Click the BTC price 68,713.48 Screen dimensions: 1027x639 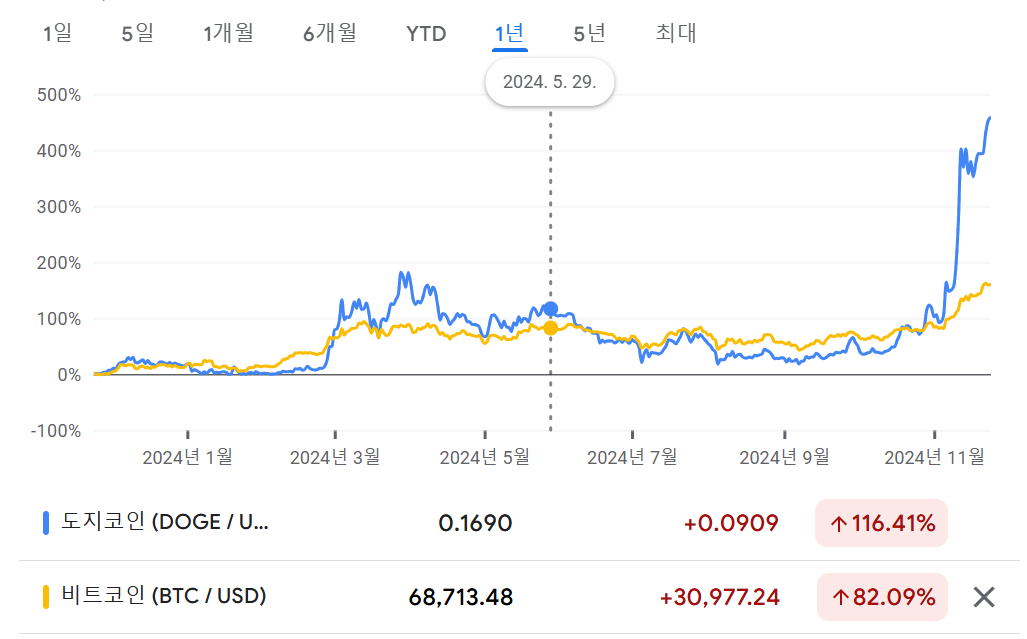(x=461, y=597)
